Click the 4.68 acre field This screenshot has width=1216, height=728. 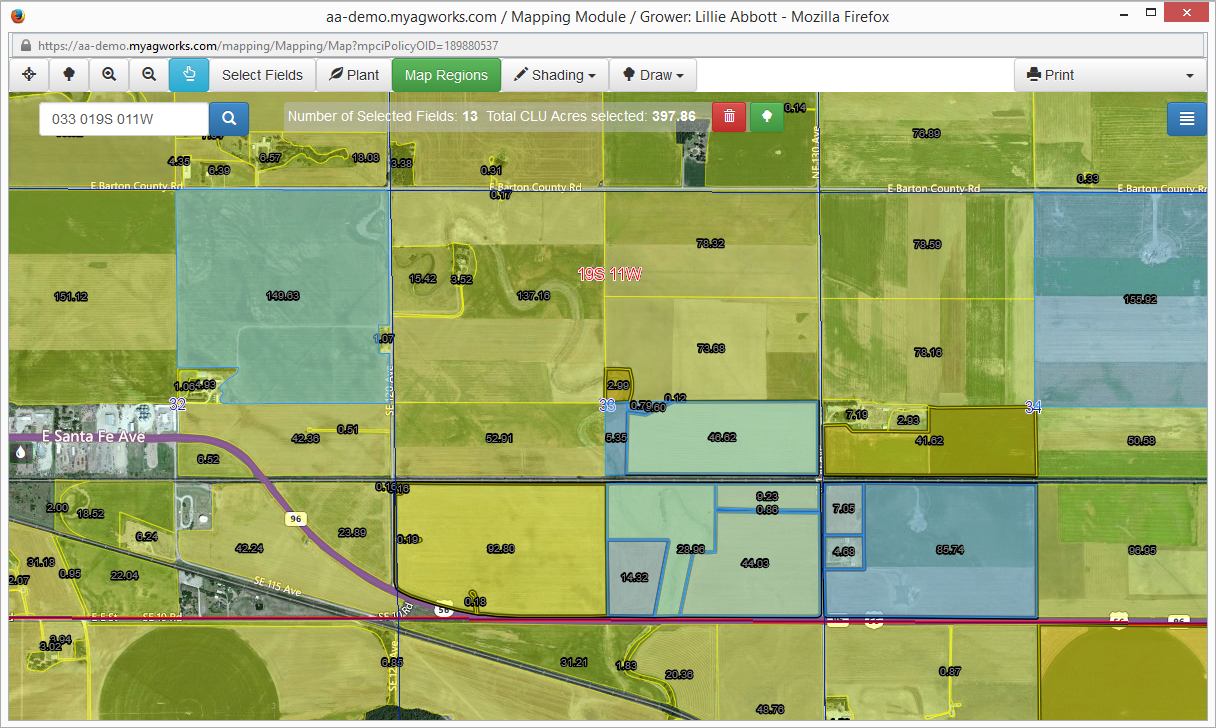[x=843, y=551]
